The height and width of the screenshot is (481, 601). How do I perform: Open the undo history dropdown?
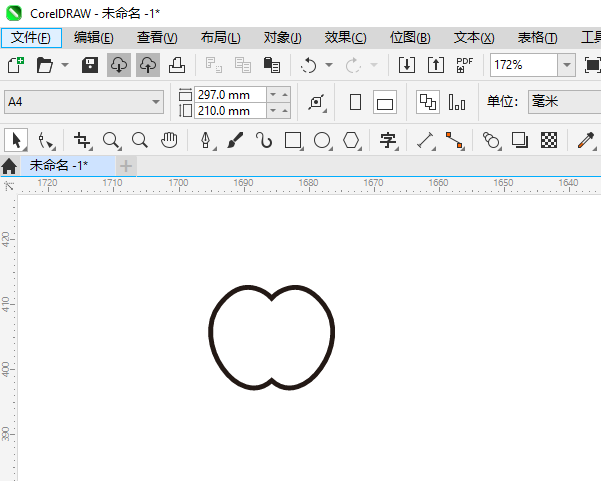[x=329, y=65]
